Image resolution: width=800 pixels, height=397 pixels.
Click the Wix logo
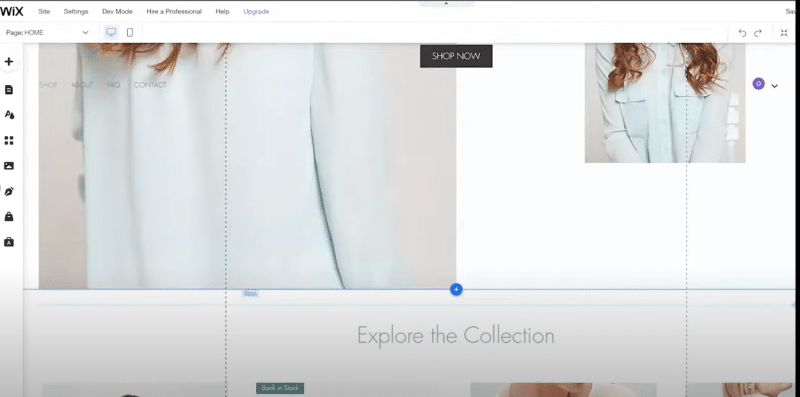pos(12,11)
